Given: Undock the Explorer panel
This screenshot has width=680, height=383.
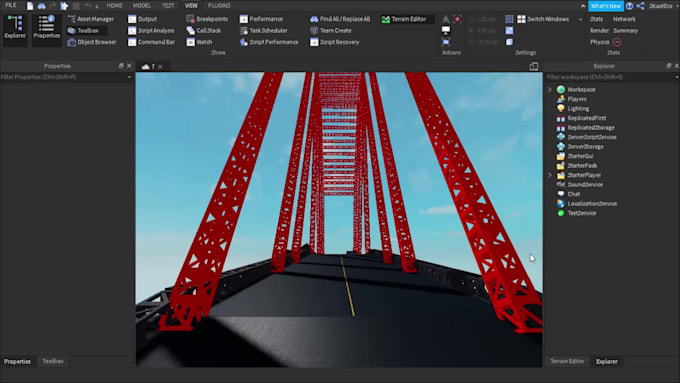Looking at the screenshot, I should [x=669, y=66].
